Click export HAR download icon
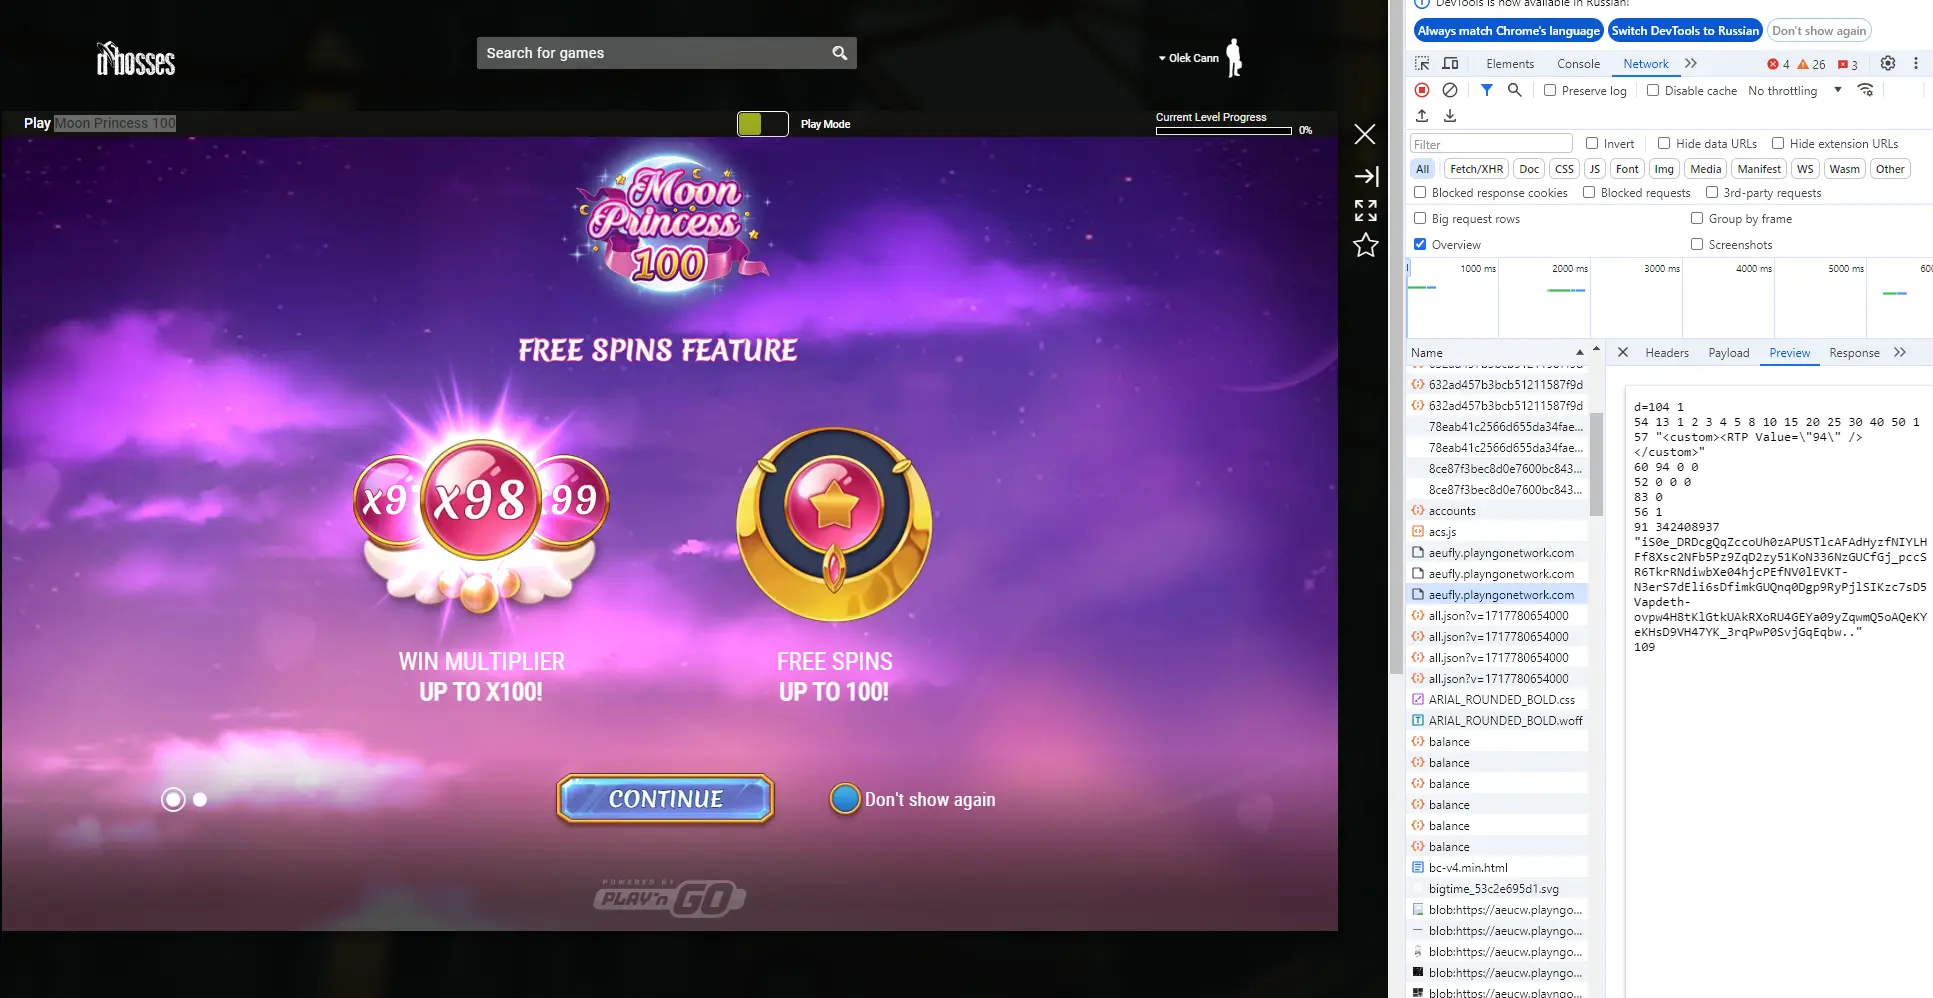 (1450, 116)
